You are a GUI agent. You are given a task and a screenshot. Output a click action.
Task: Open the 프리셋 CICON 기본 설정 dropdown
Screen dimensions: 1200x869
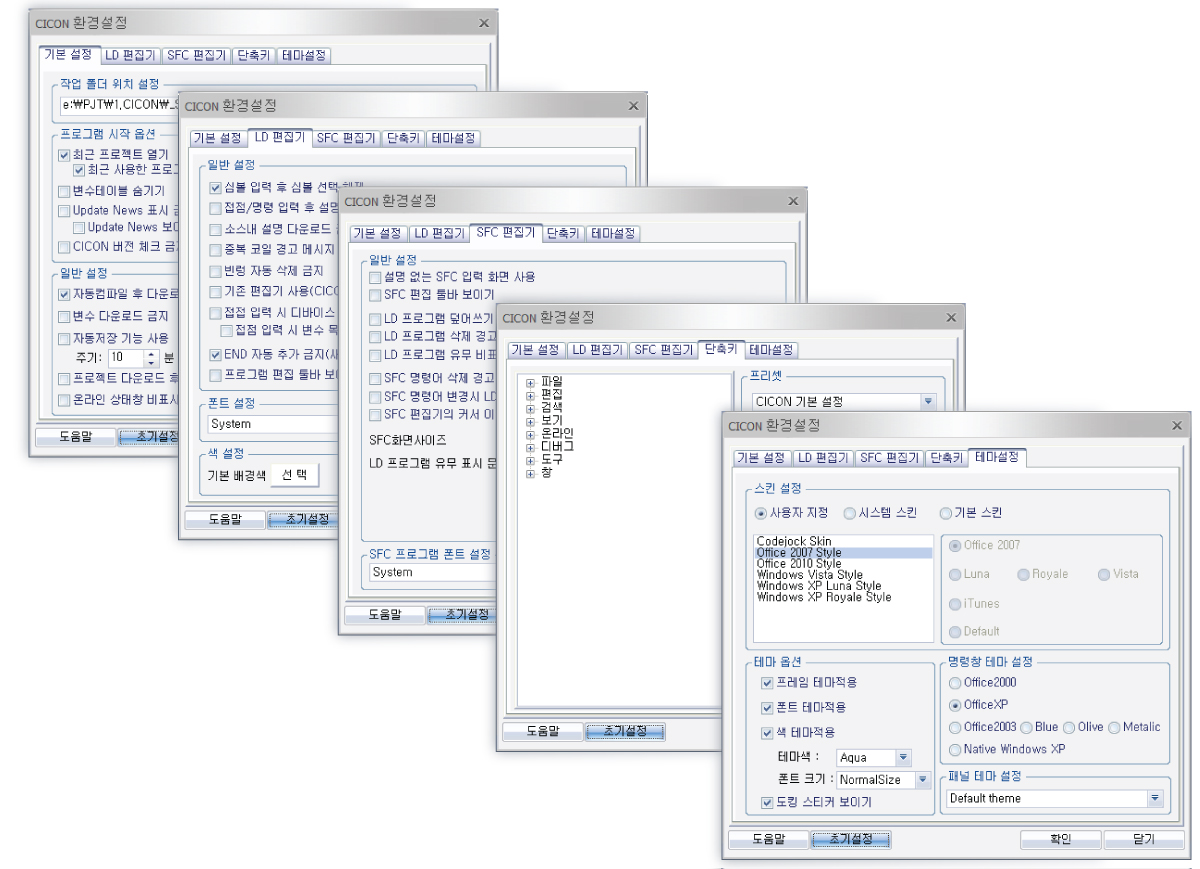point(928,401)
